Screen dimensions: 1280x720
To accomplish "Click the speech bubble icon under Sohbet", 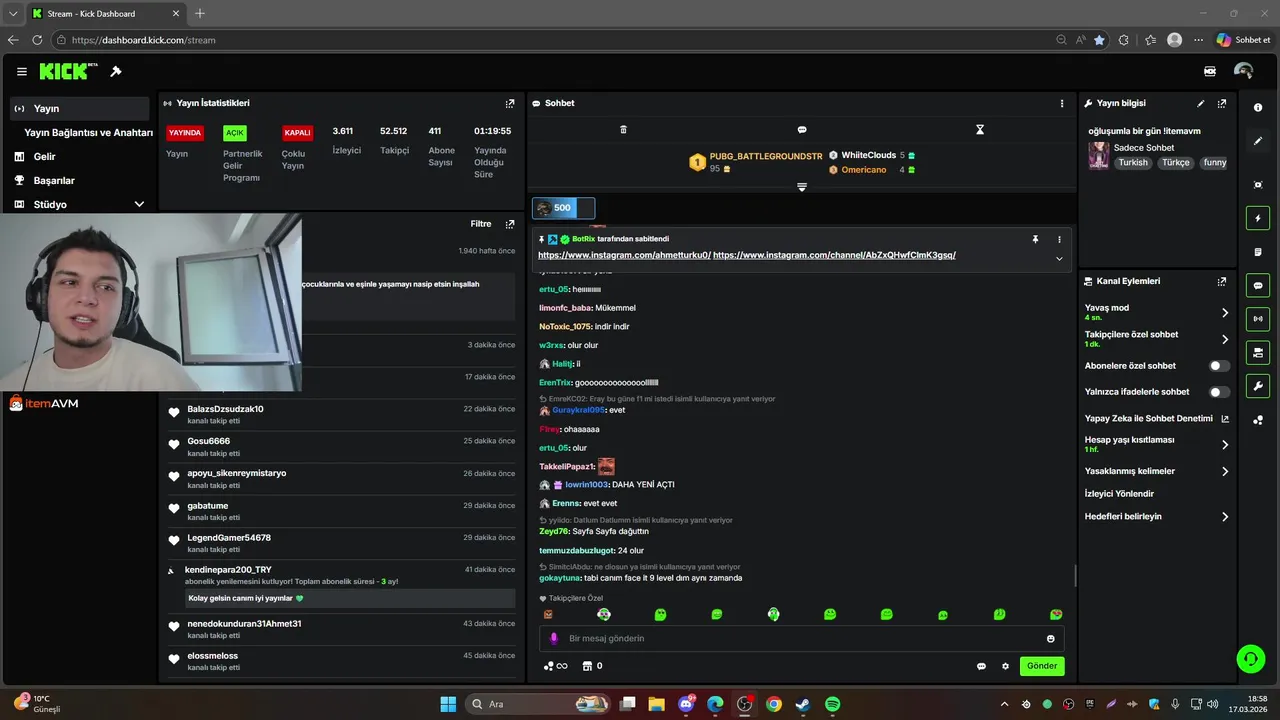I will point(802,130).
